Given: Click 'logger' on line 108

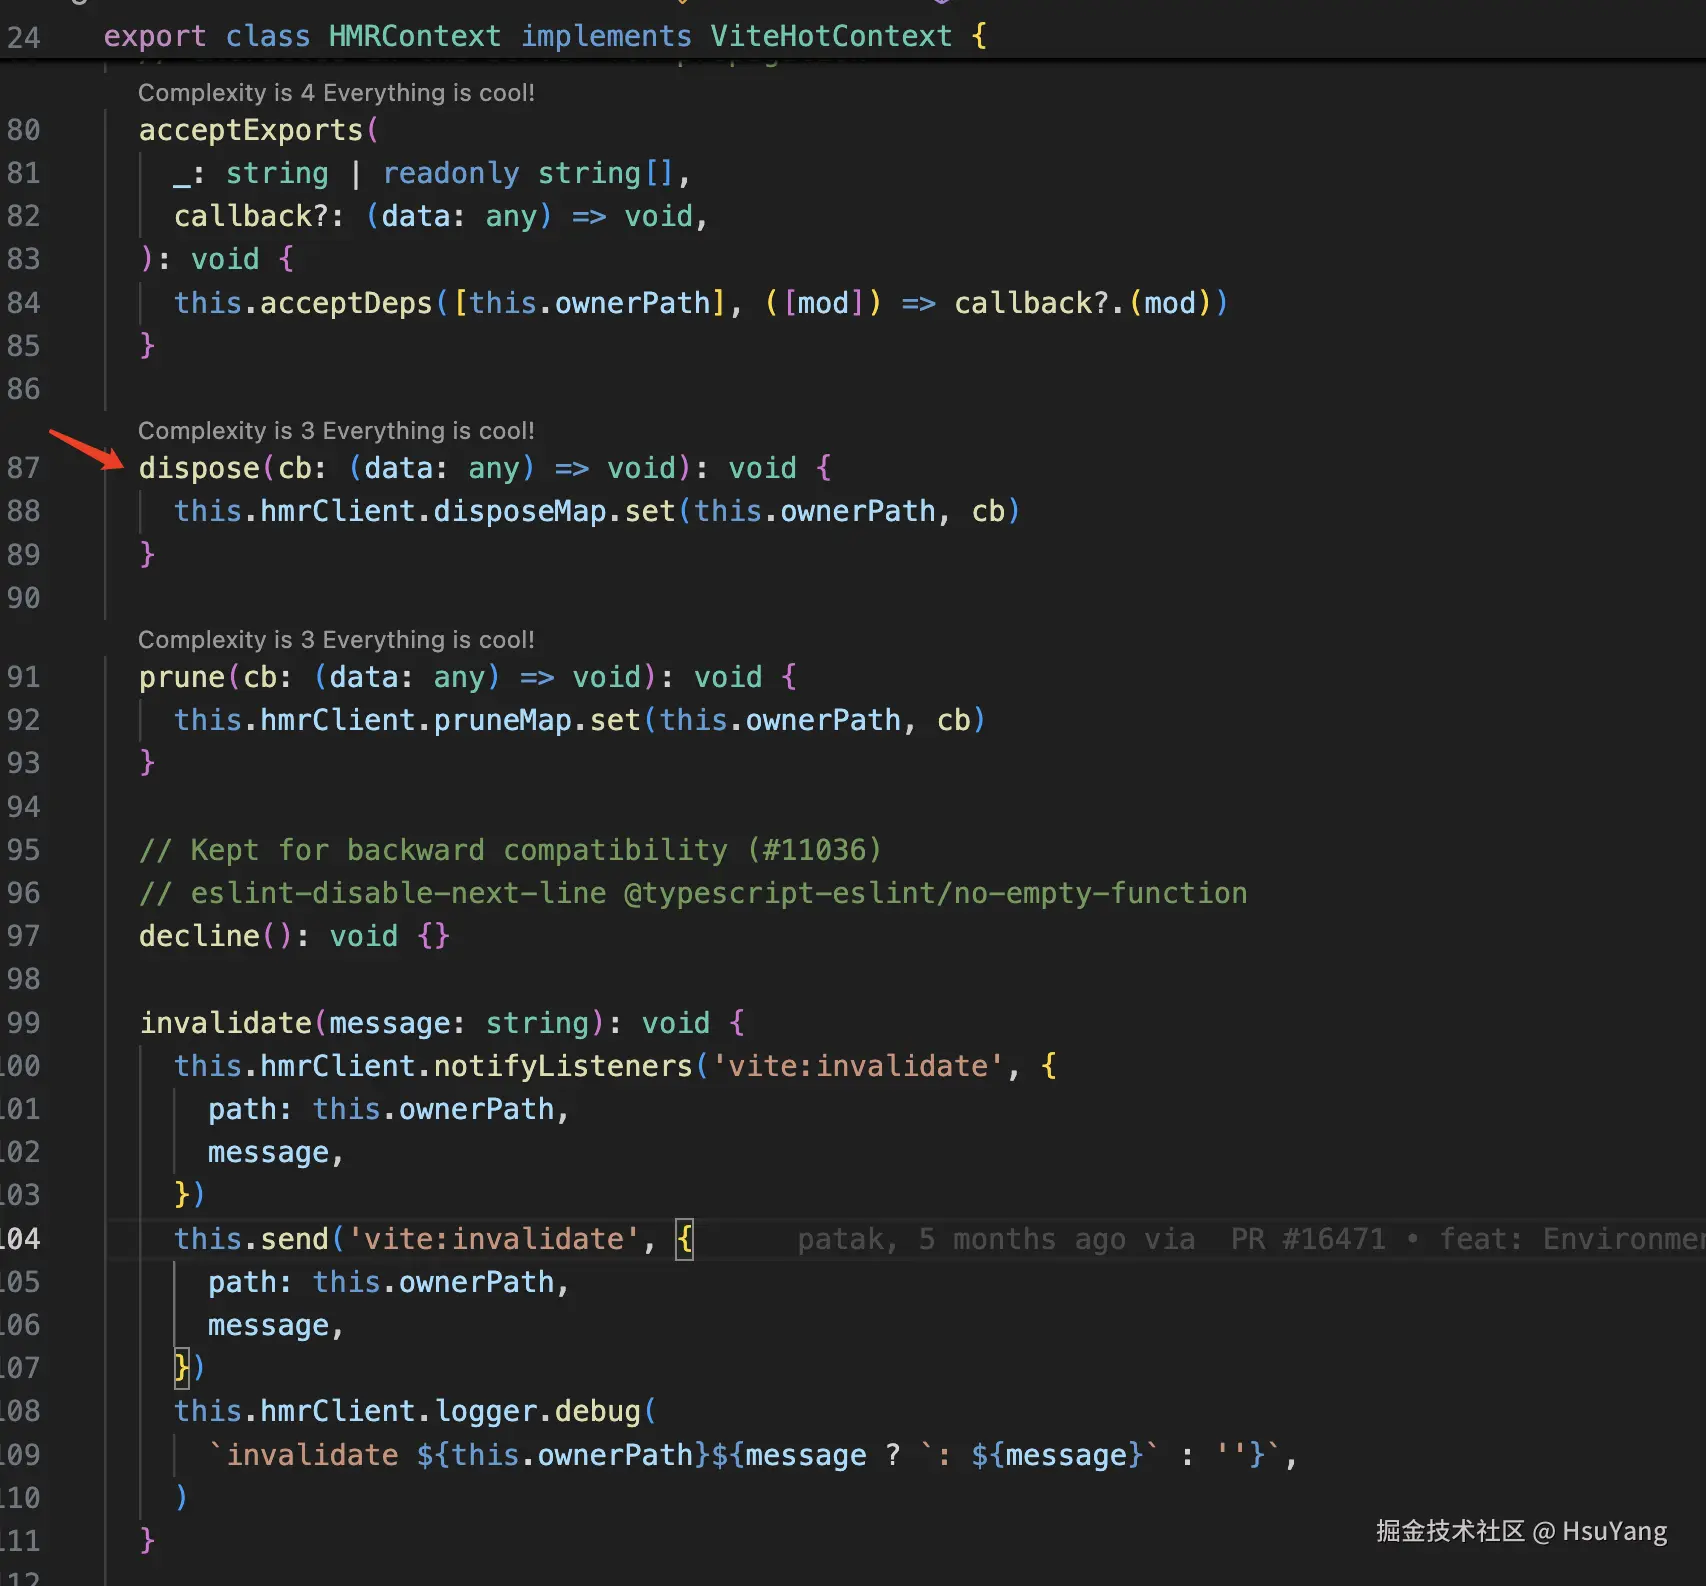Looking at the screenshot, I should point(487,1411).
